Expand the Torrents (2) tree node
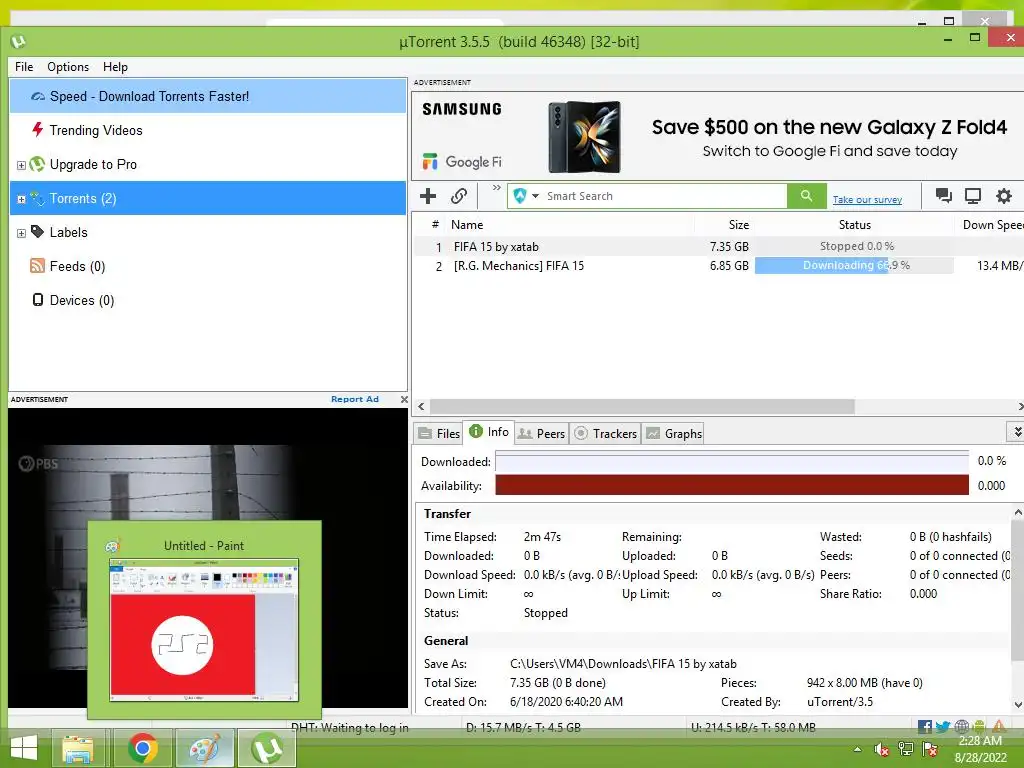 pos(21,199)
